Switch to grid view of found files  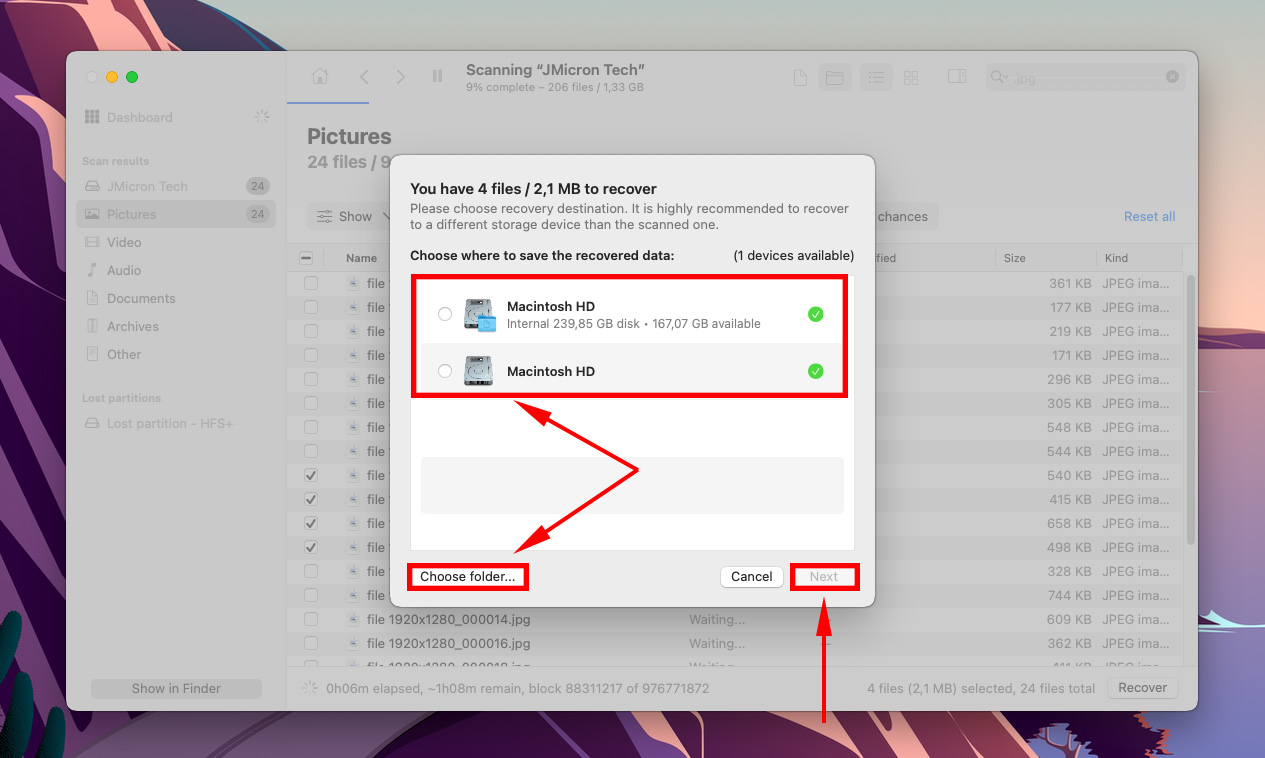tap(910, 77)
